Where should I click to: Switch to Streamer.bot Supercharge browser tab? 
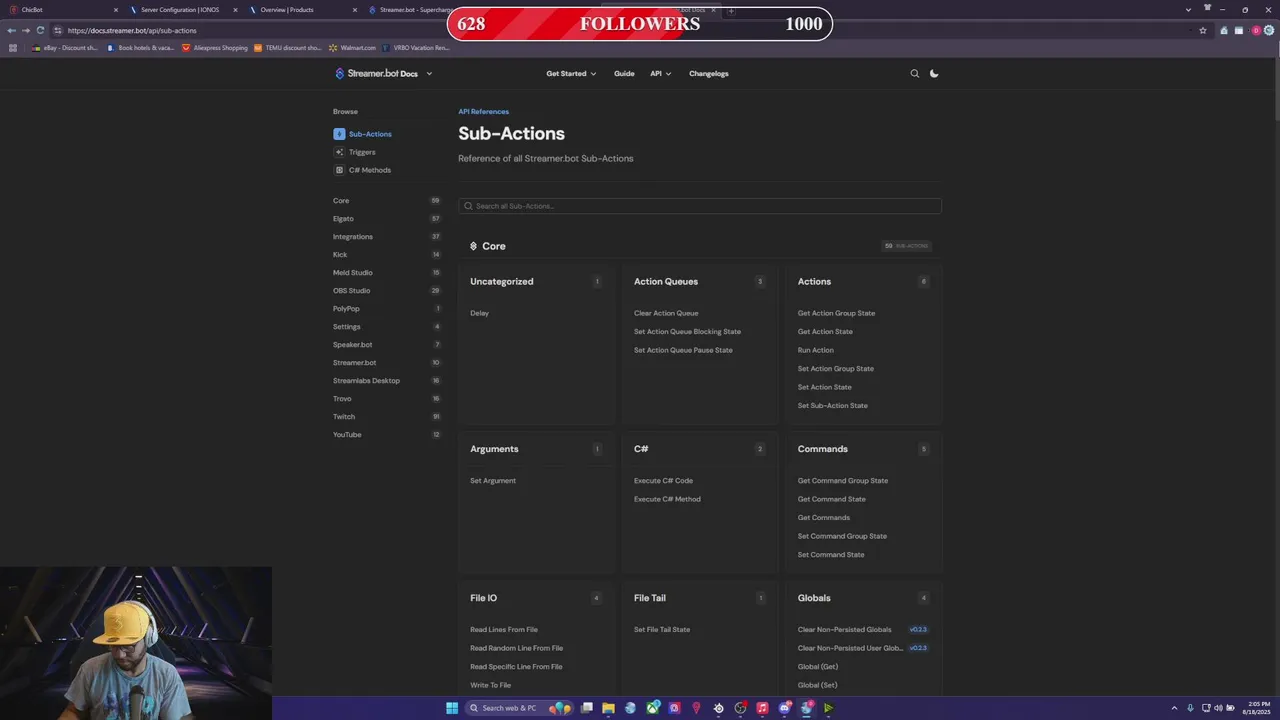tap(410, 10)
